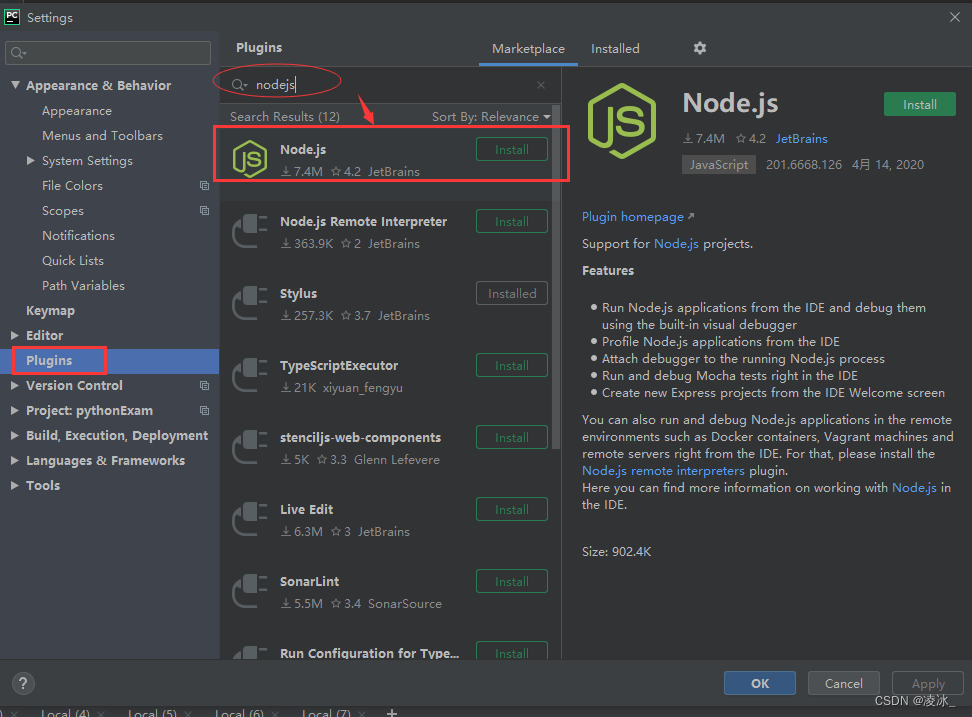
Task: Click the plugin results list scrollbar
Action: tap(555, 278)
